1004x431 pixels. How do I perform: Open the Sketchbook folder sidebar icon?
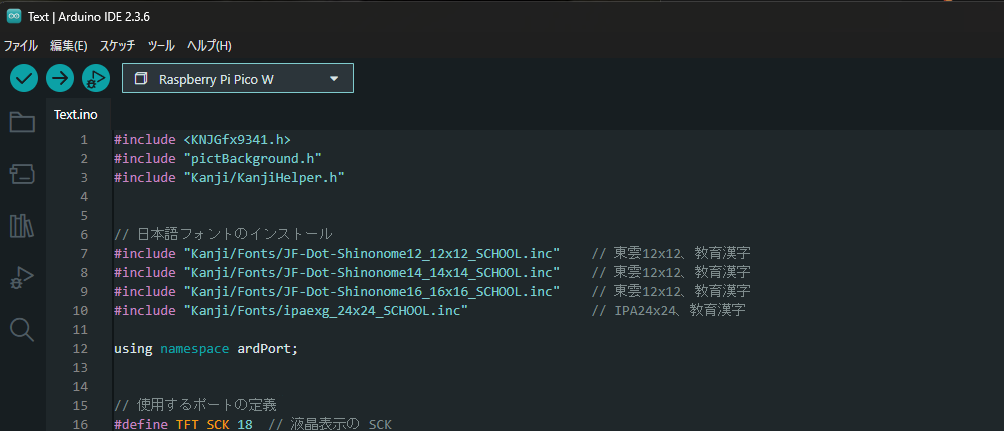[x=22, y=122]
